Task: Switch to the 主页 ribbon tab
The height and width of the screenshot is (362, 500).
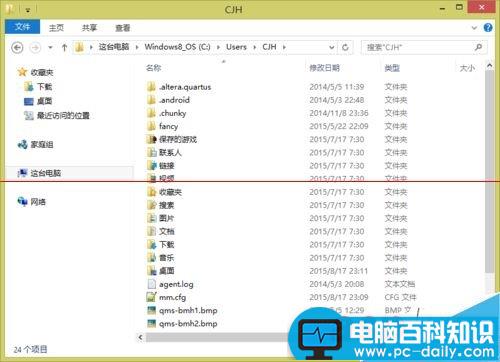Action: pos(56,28)
